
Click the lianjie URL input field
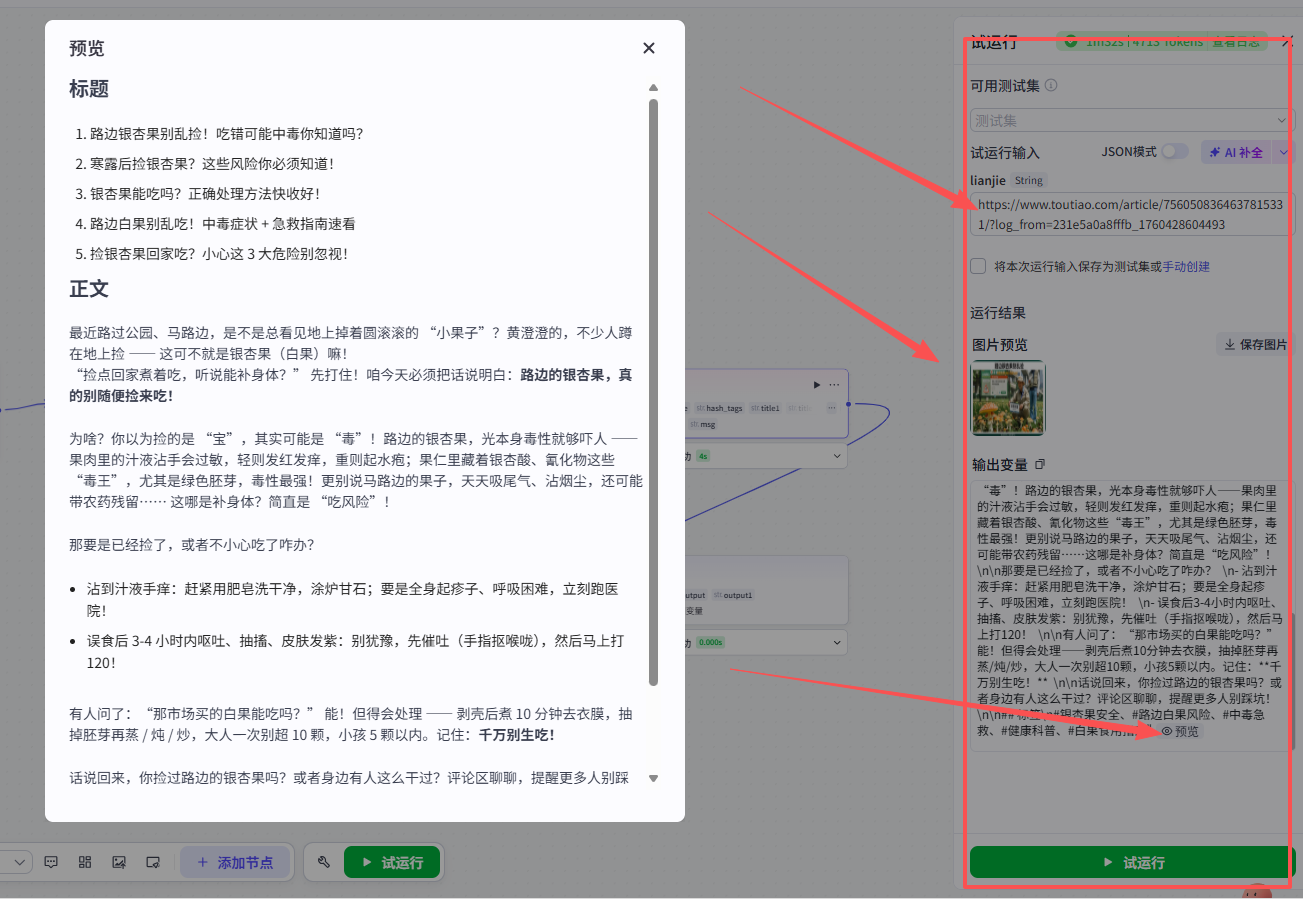click(x=1132, y=215)
